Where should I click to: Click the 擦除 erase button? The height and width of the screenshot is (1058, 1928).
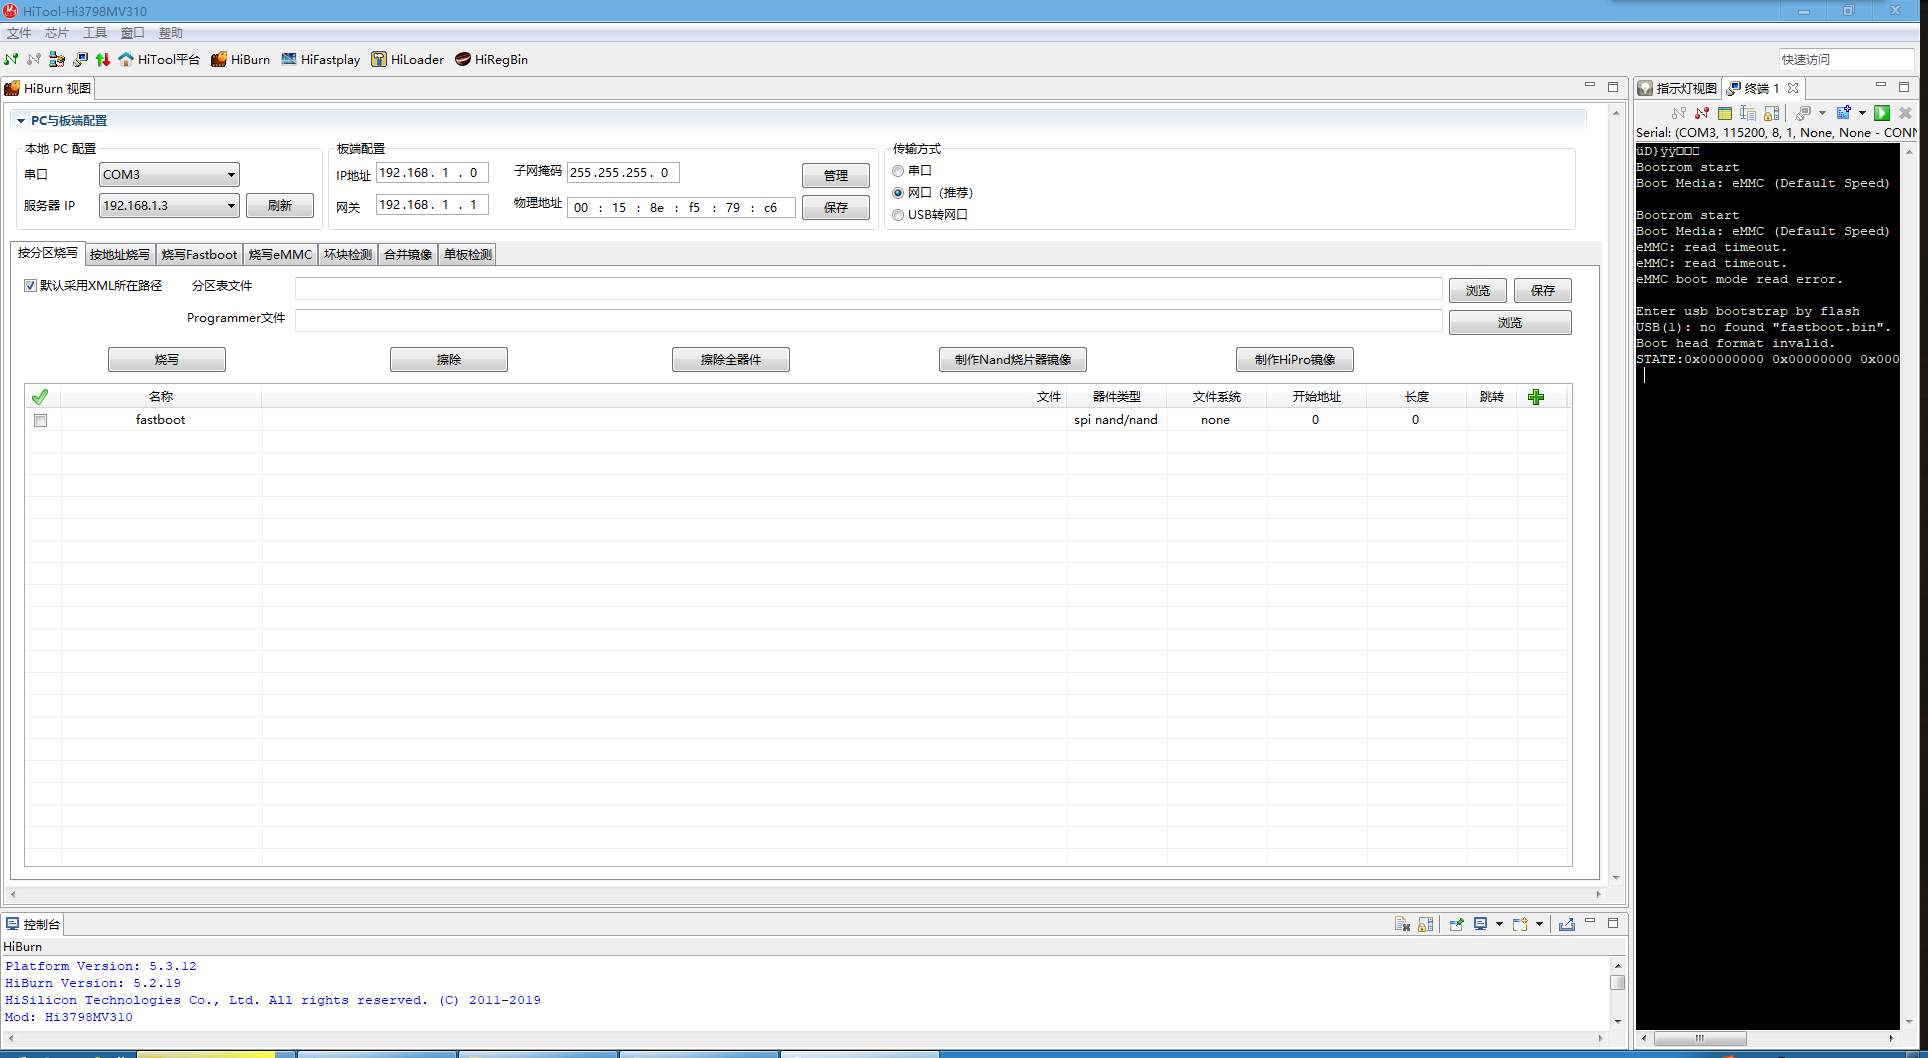pyautogui.click(x=449, y=359)
